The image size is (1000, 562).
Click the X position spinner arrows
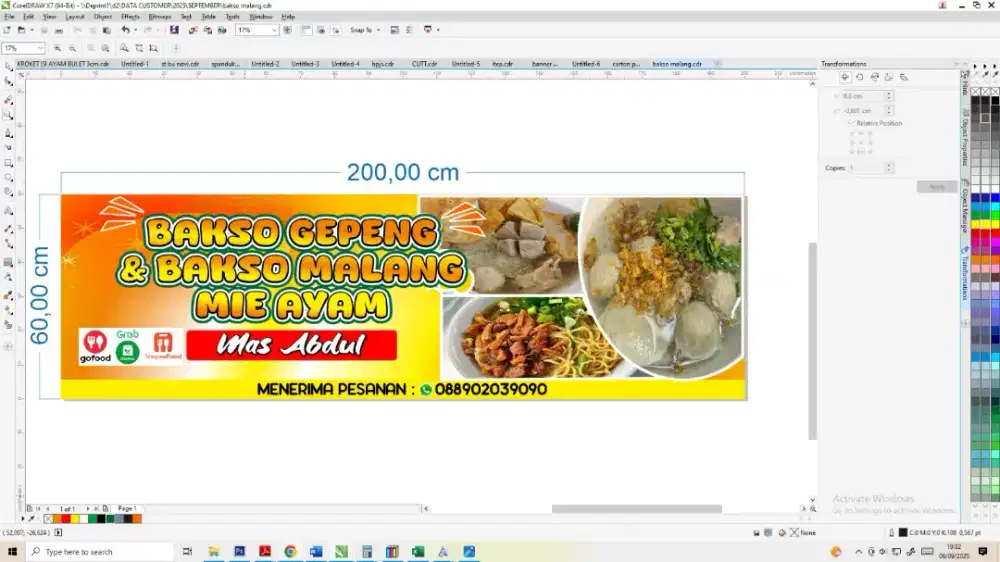889,96
